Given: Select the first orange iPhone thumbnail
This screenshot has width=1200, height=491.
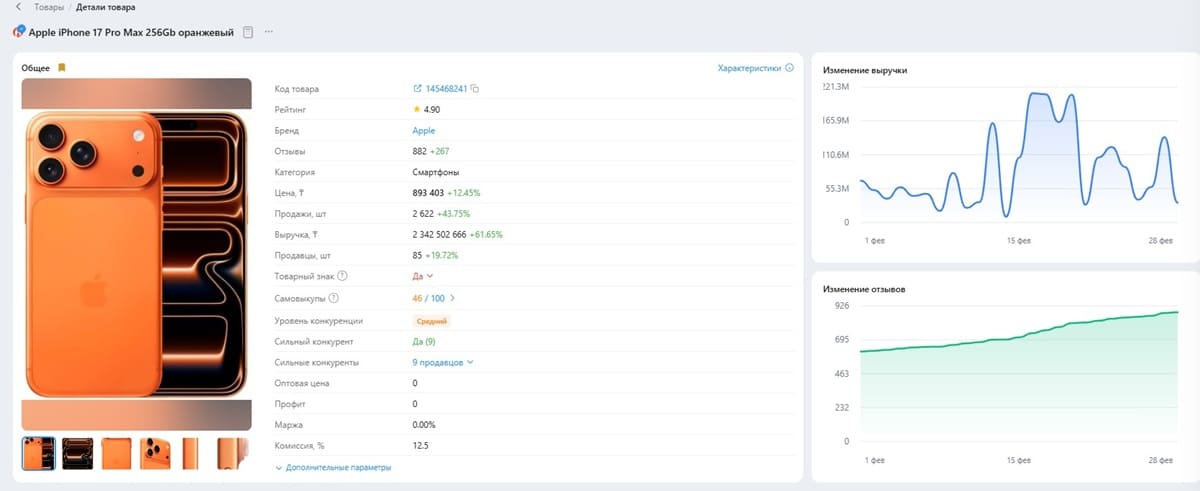Looking at the screenshot, I should coord(39,453).
